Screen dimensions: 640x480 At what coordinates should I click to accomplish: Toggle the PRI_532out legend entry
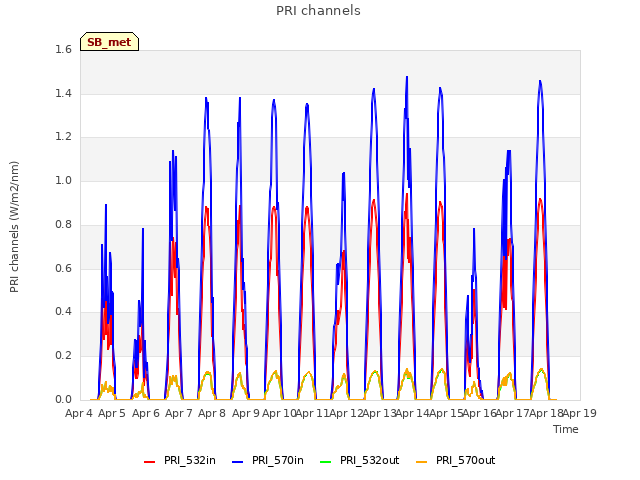pyautogui.click(x=360, y=460)
